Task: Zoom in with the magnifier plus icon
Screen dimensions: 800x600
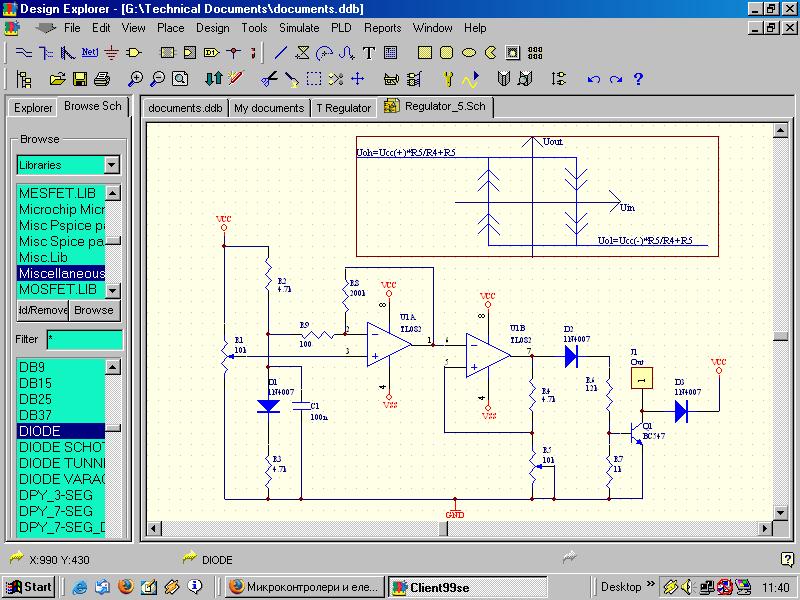Action: point(135,79)
